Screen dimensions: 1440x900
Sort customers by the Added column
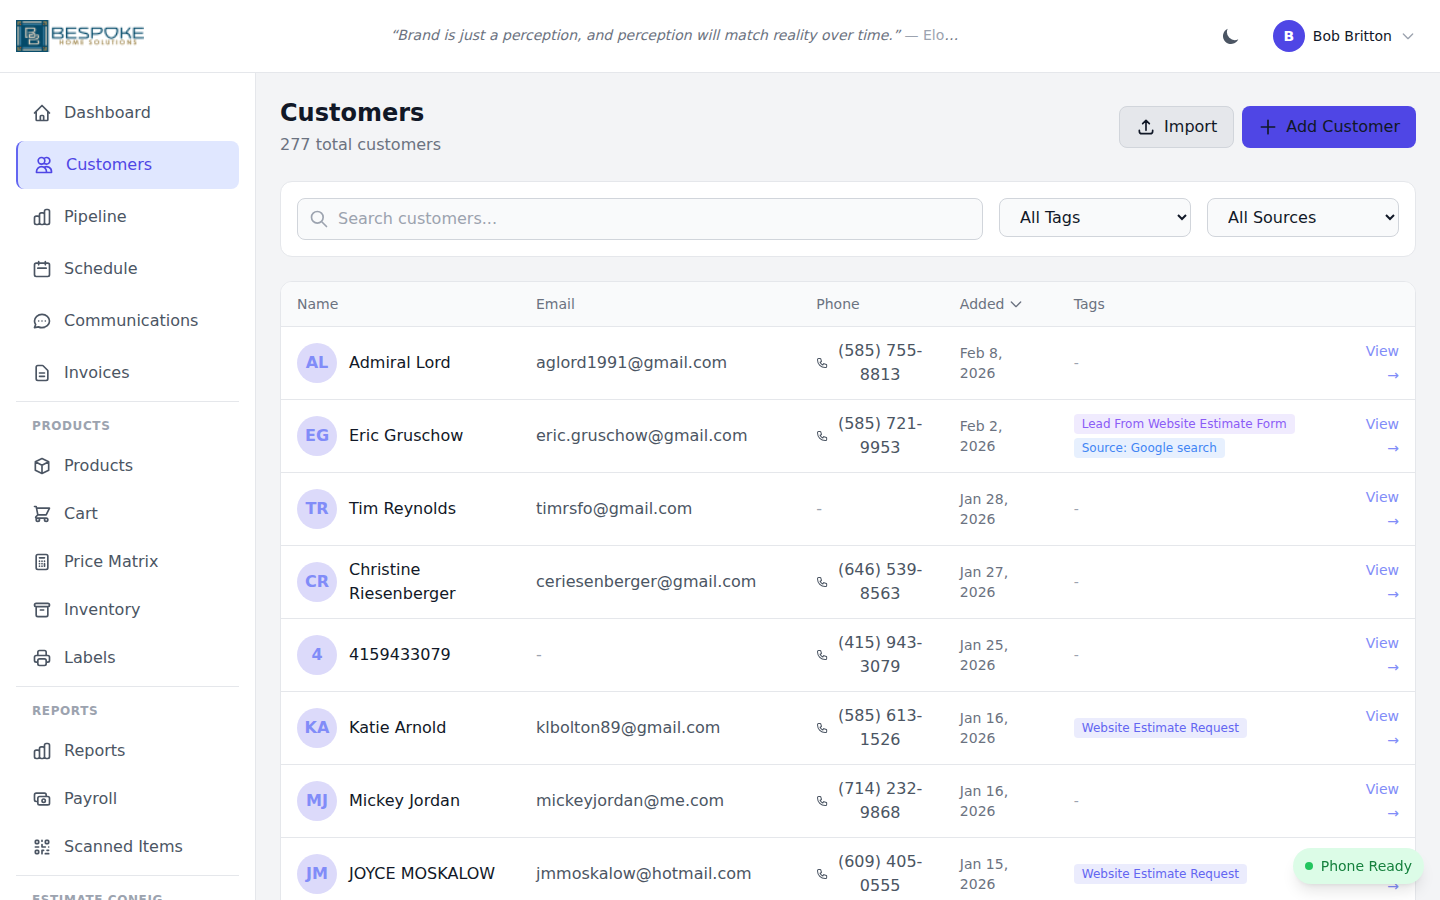(990, 304)
